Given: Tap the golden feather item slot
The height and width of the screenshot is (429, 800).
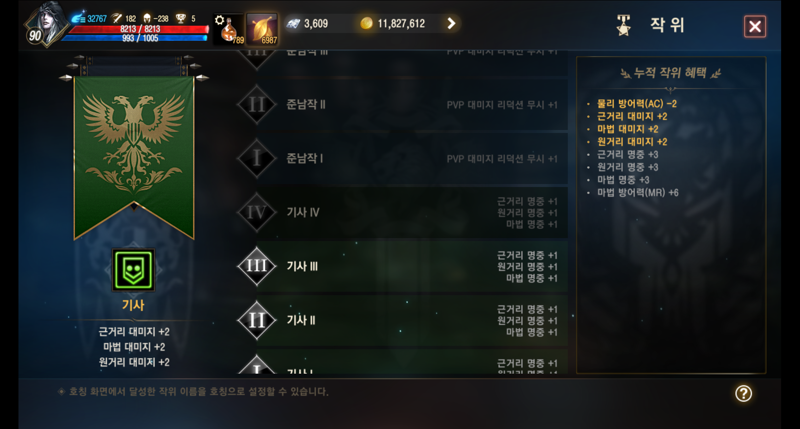Looking at the screenshot, I should point(262,29).
